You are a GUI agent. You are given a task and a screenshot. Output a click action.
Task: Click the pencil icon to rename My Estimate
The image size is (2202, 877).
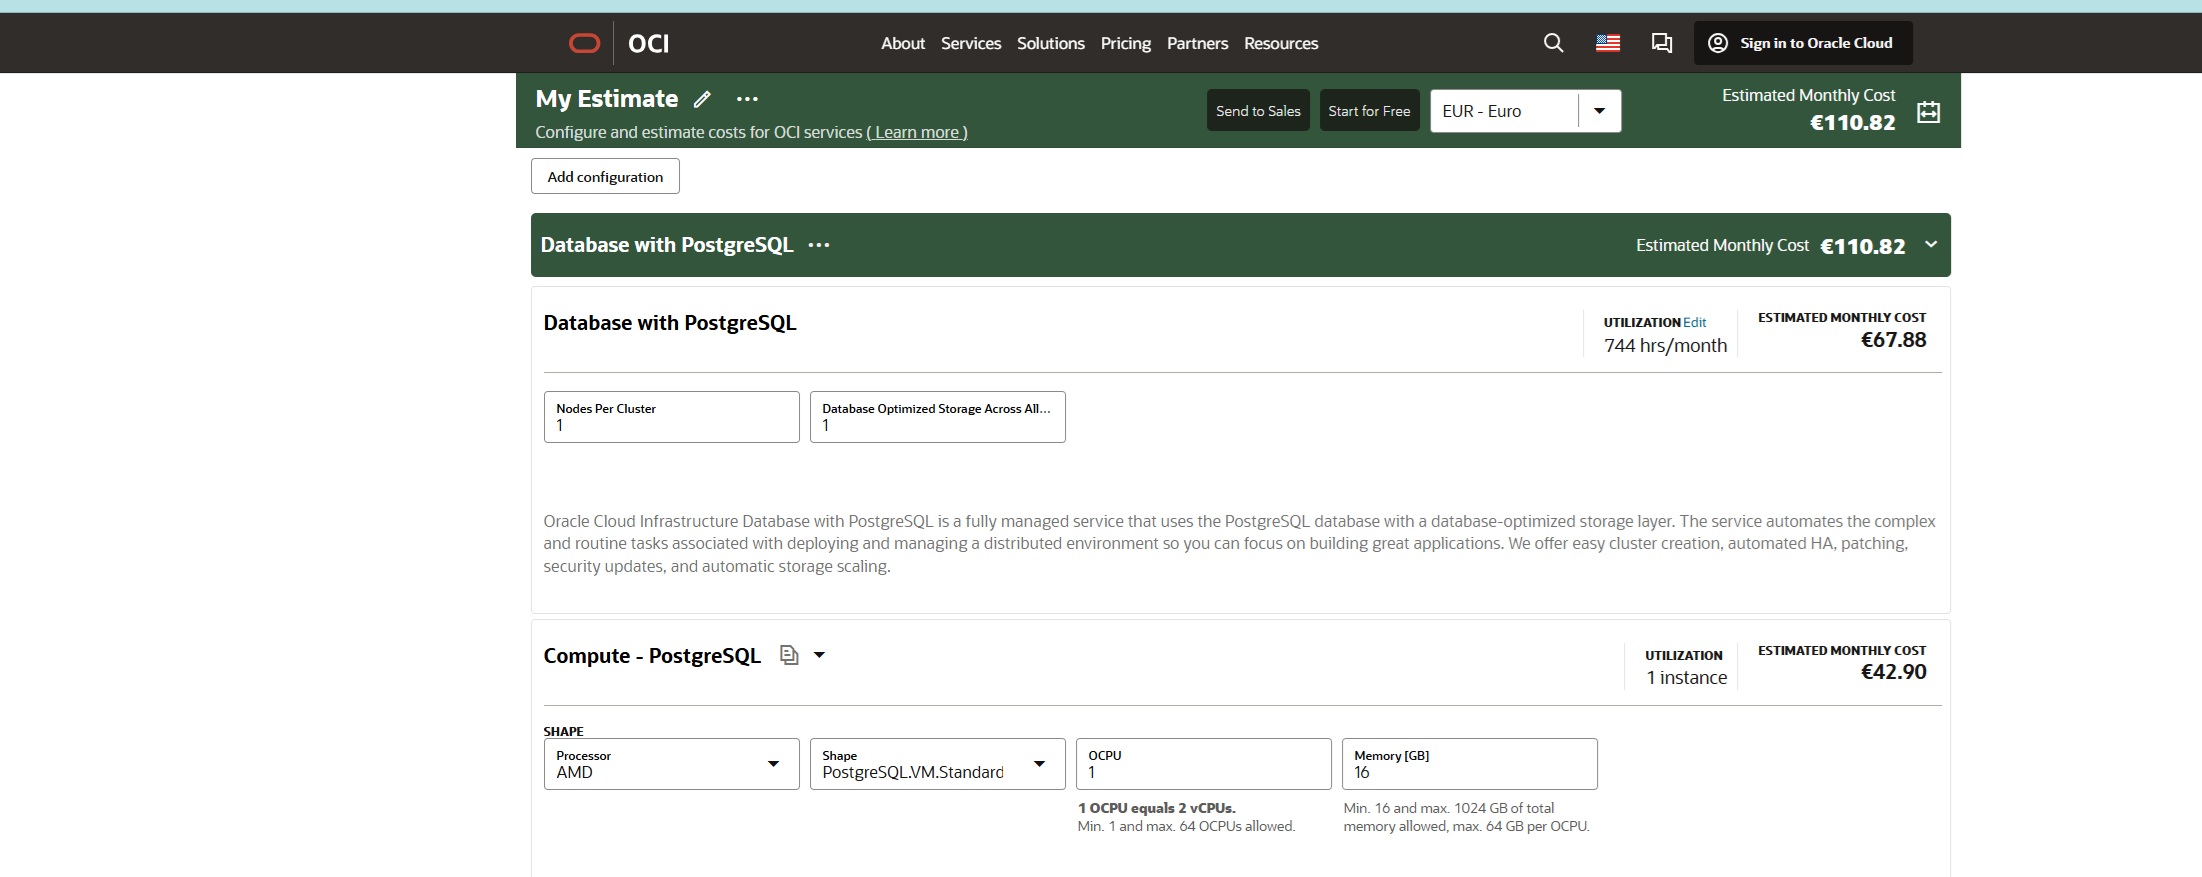tap(703, 99)
